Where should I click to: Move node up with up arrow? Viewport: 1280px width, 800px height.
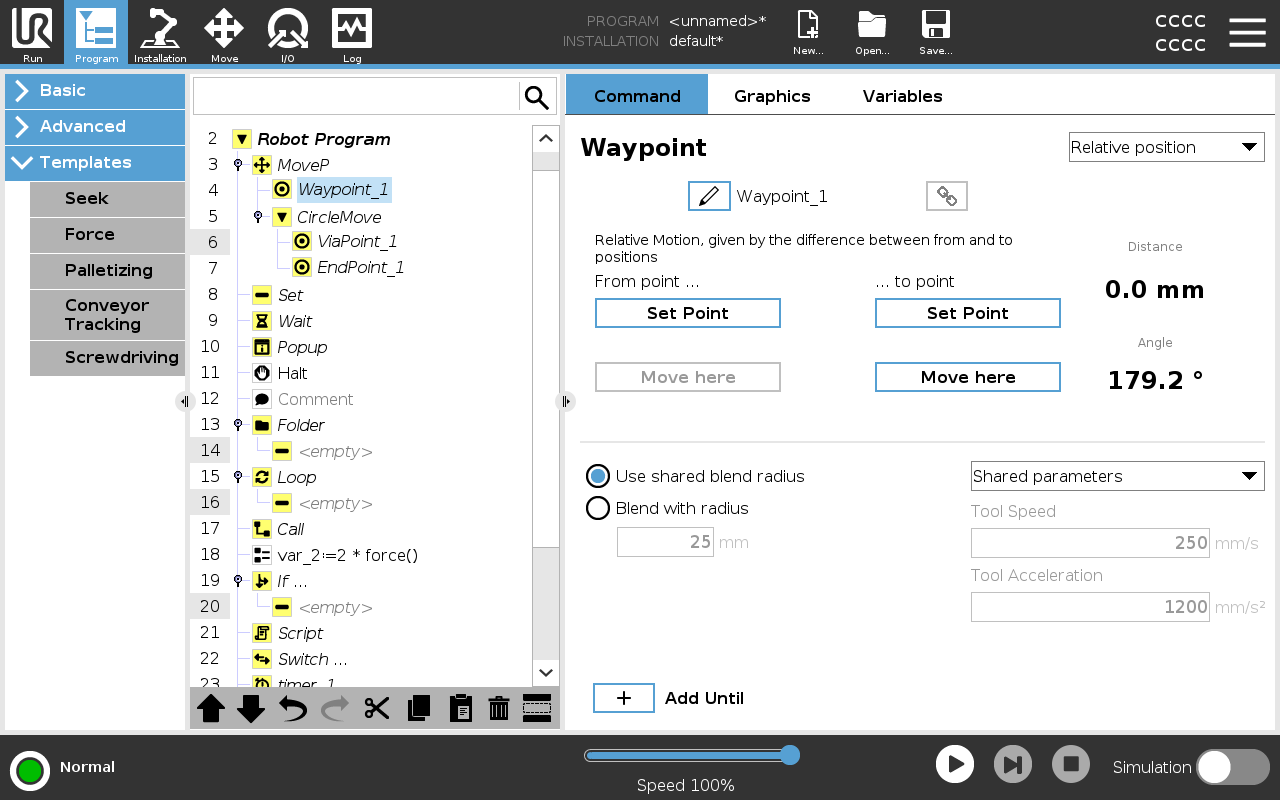pyautogui.click(x=211, y=708)
